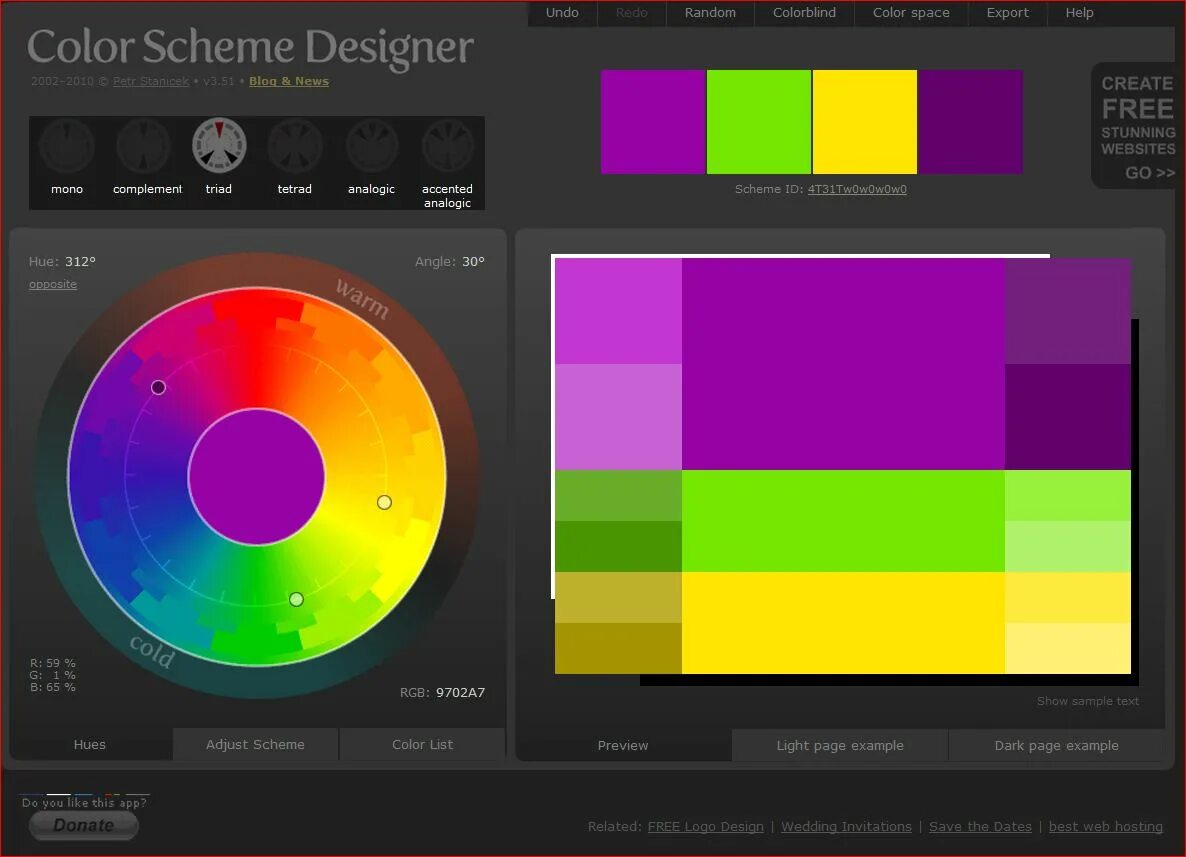
Task: Click the green swatch in scheme strip
Action: 759,122
